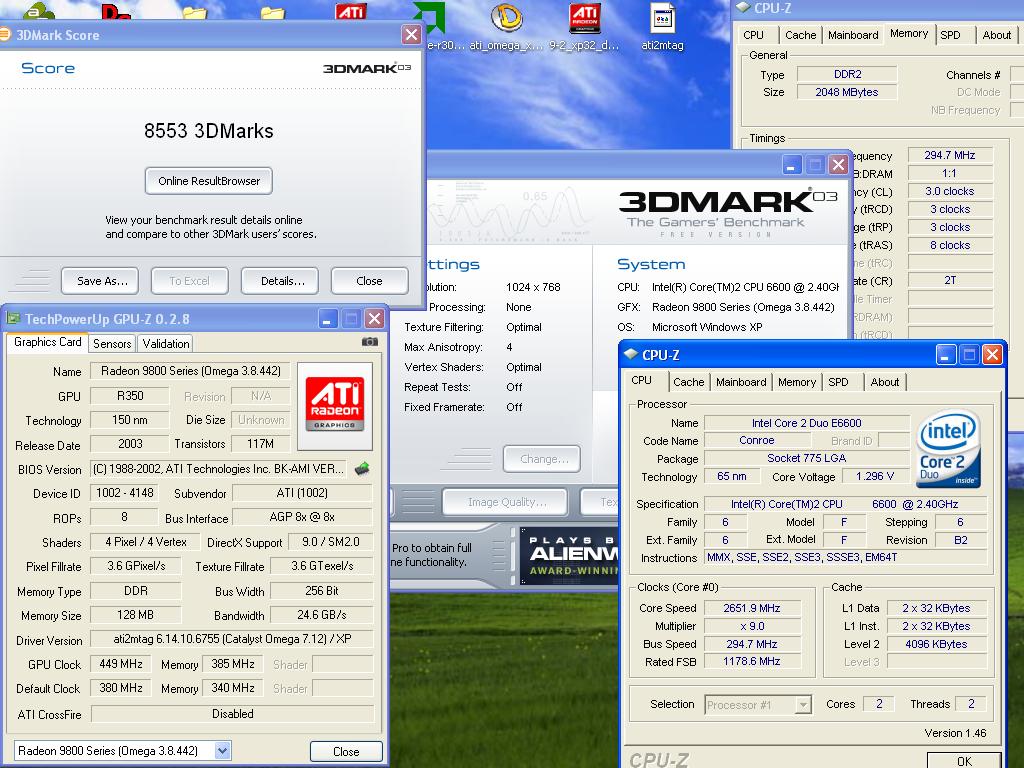Click the Rated FSB 1178.6 MHz value
This screenshot has height=768, width=1024.
(x=752, y=662)
